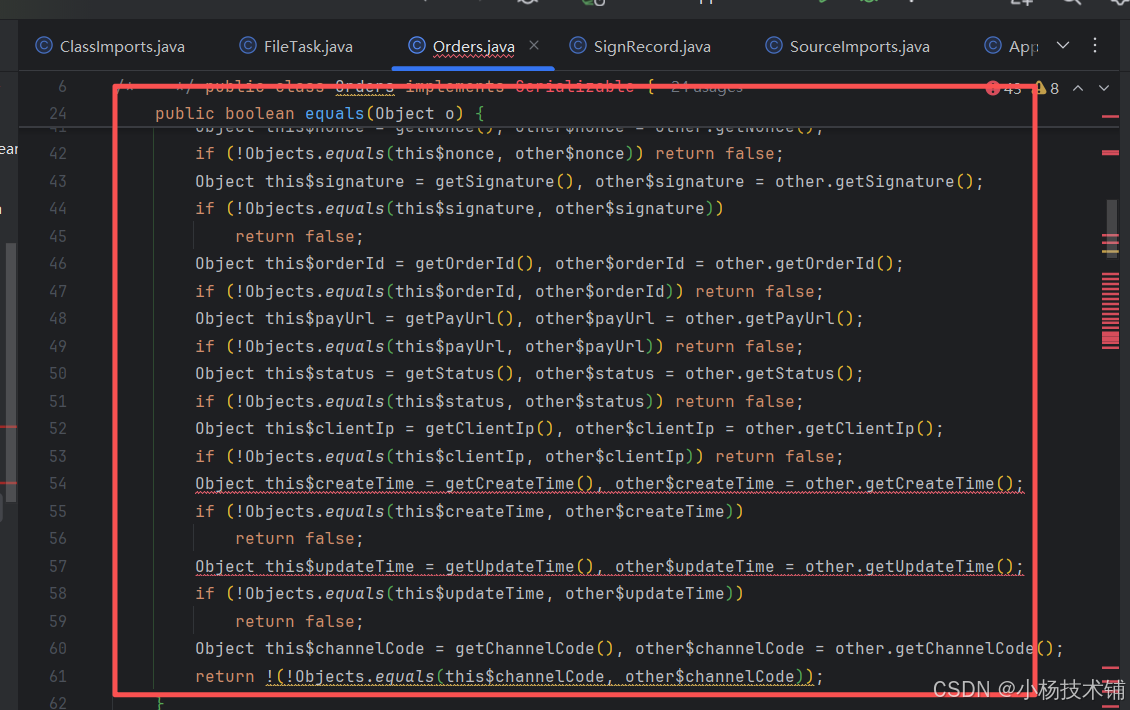This screenshot has width=1130, height=710.
Task: Click 'other.getClientIp()' on line 52
Action: (x=840, y=429)
